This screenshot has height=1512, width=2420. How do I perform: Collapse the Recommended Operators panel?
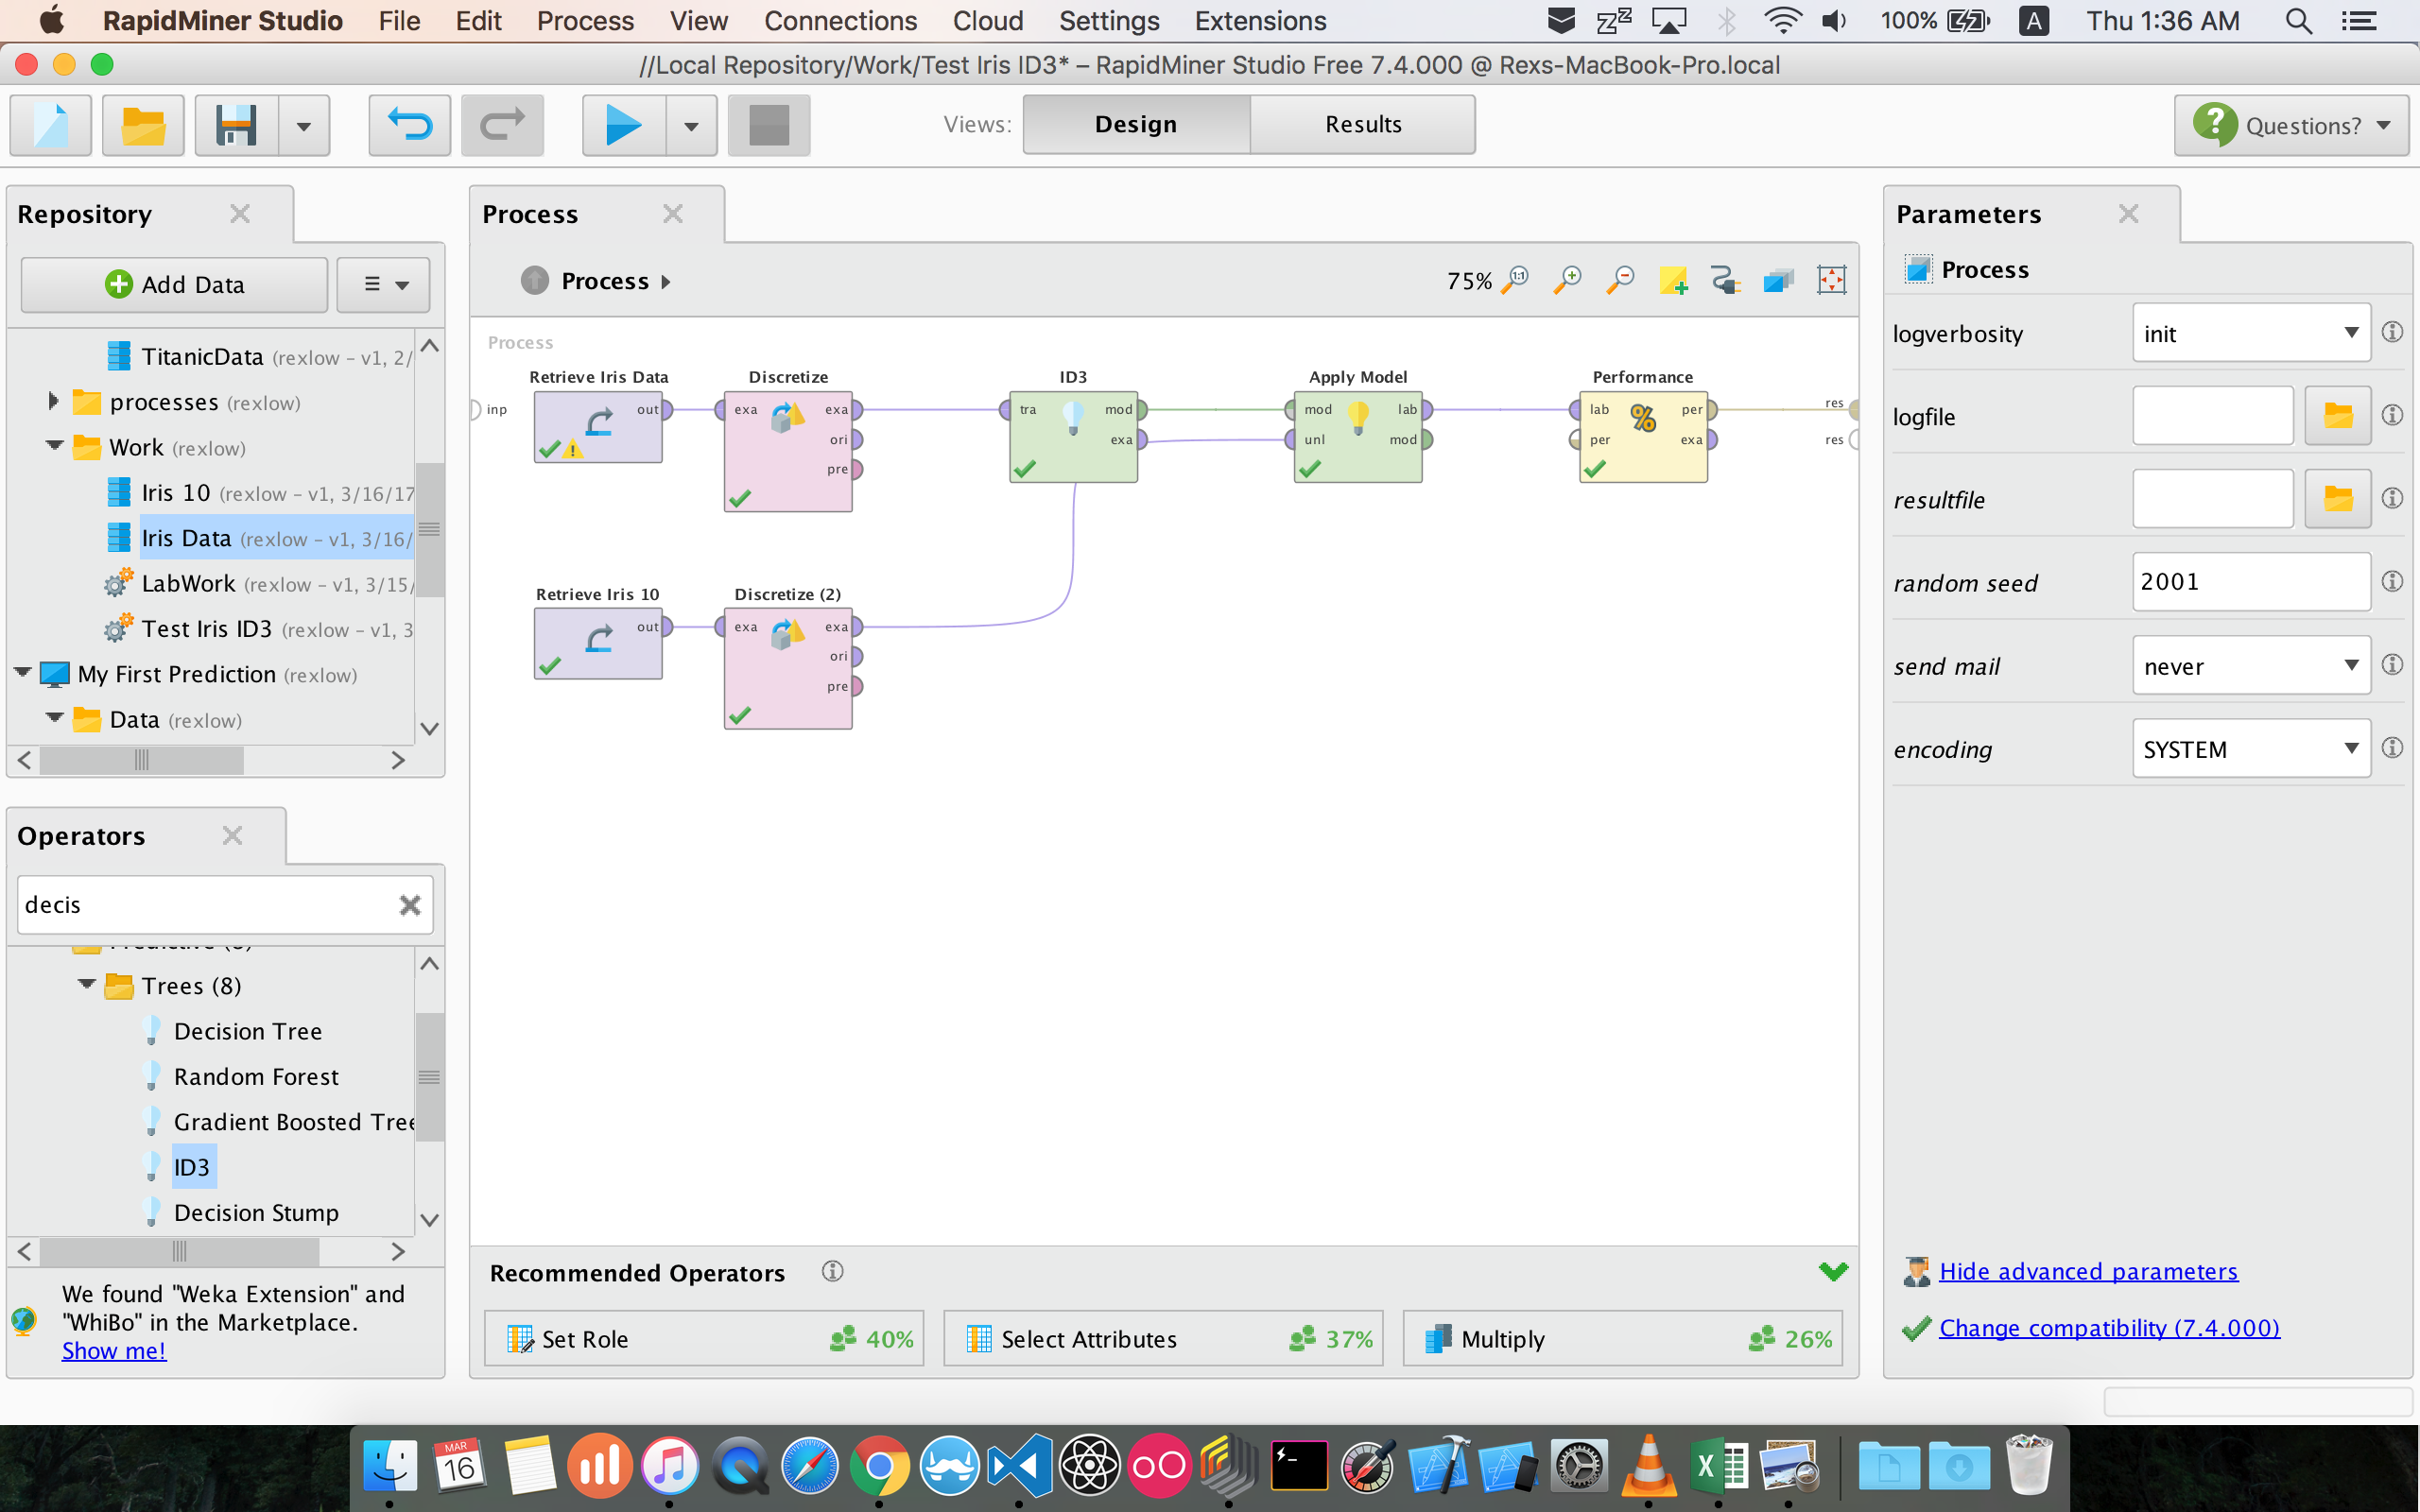pyautogui.click(x=1833, y=1271)
